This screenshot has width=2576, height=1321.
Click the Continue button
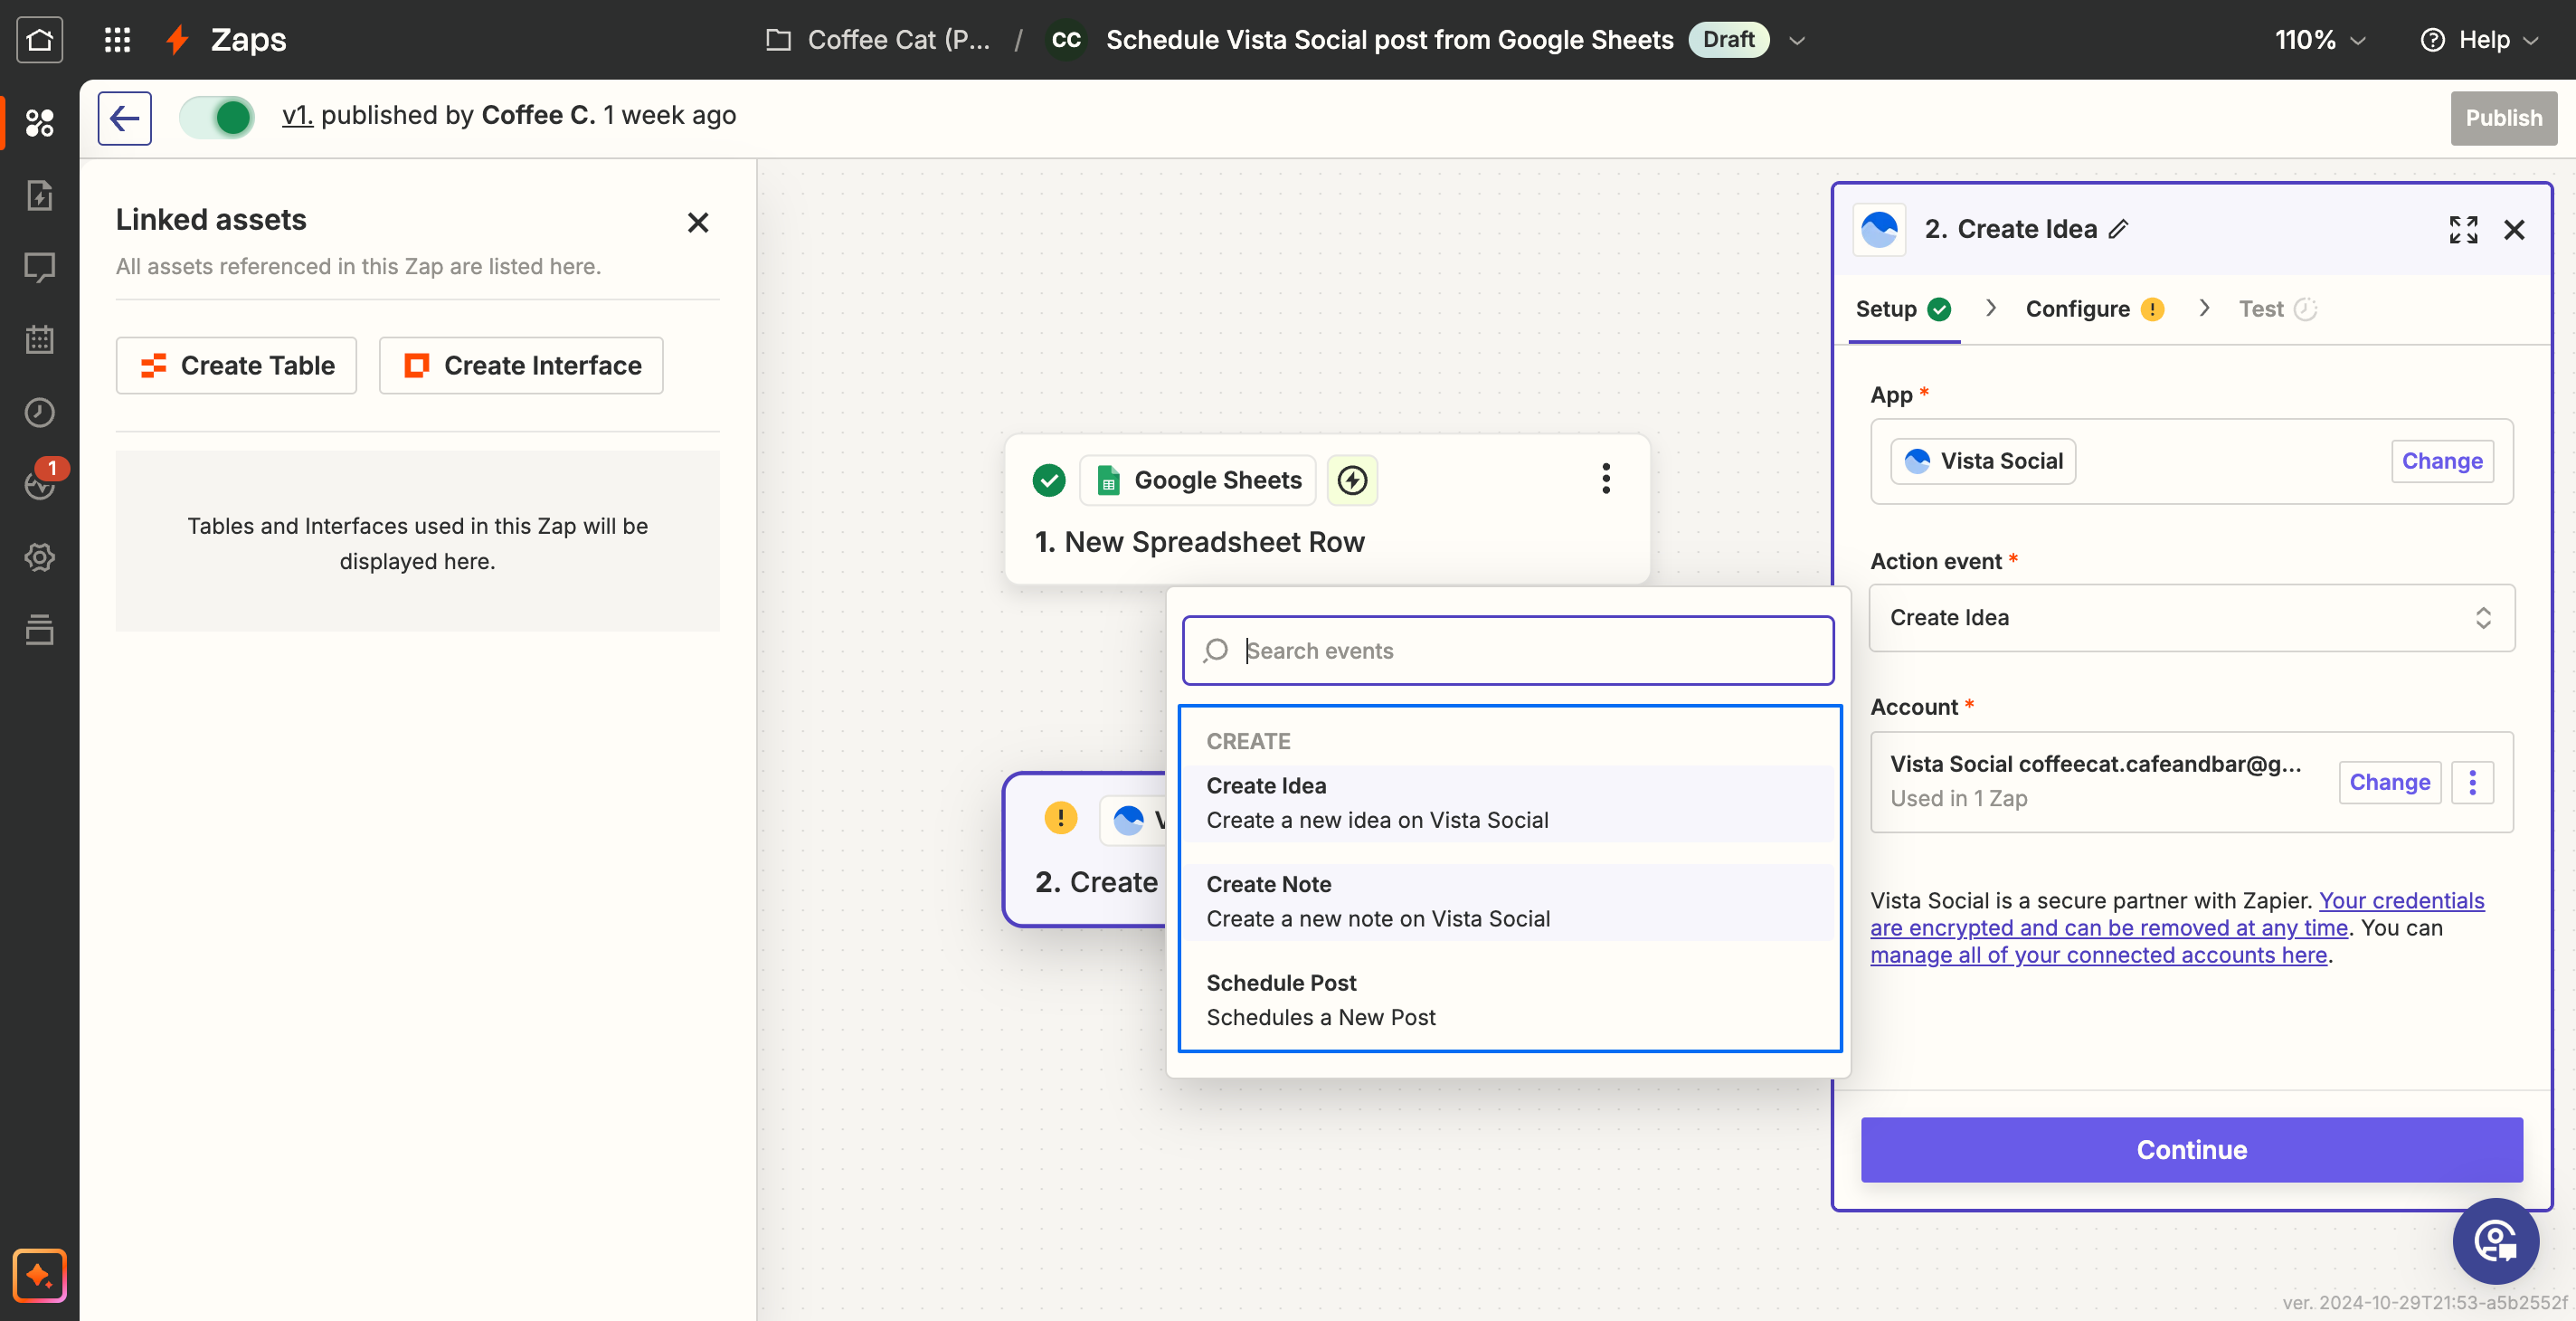pos(2191,1149)
